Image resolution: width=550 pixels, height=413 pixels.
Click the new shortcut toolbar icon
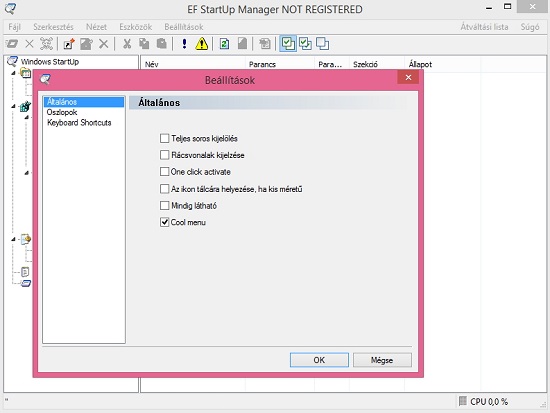[69, 44]
